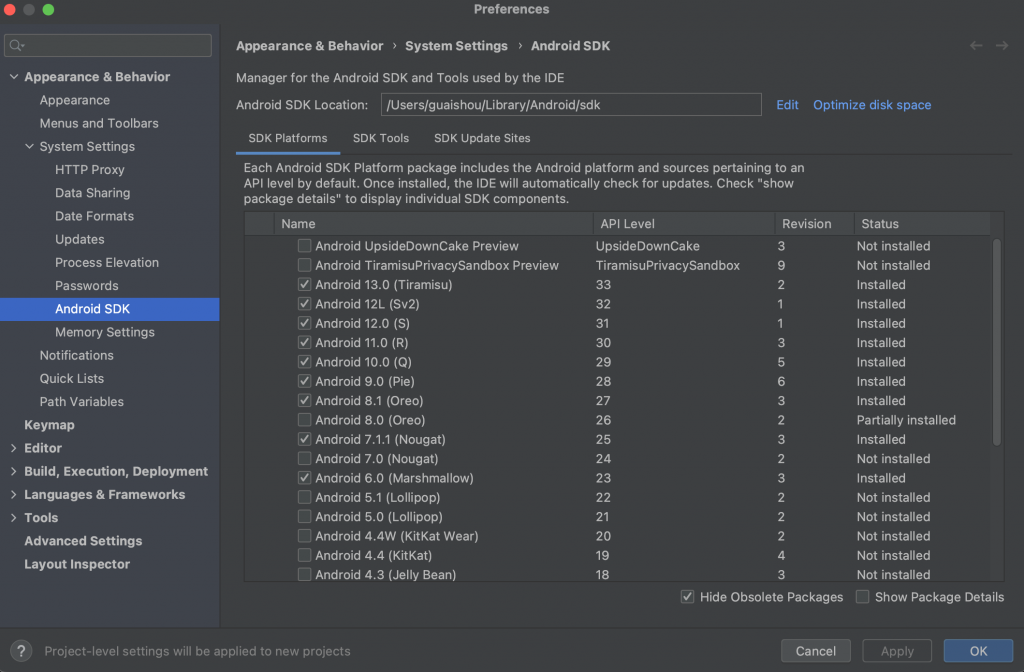This screenshot has width=1024, height=672.
Task: Click the settings search field
Action: [108, 45]
